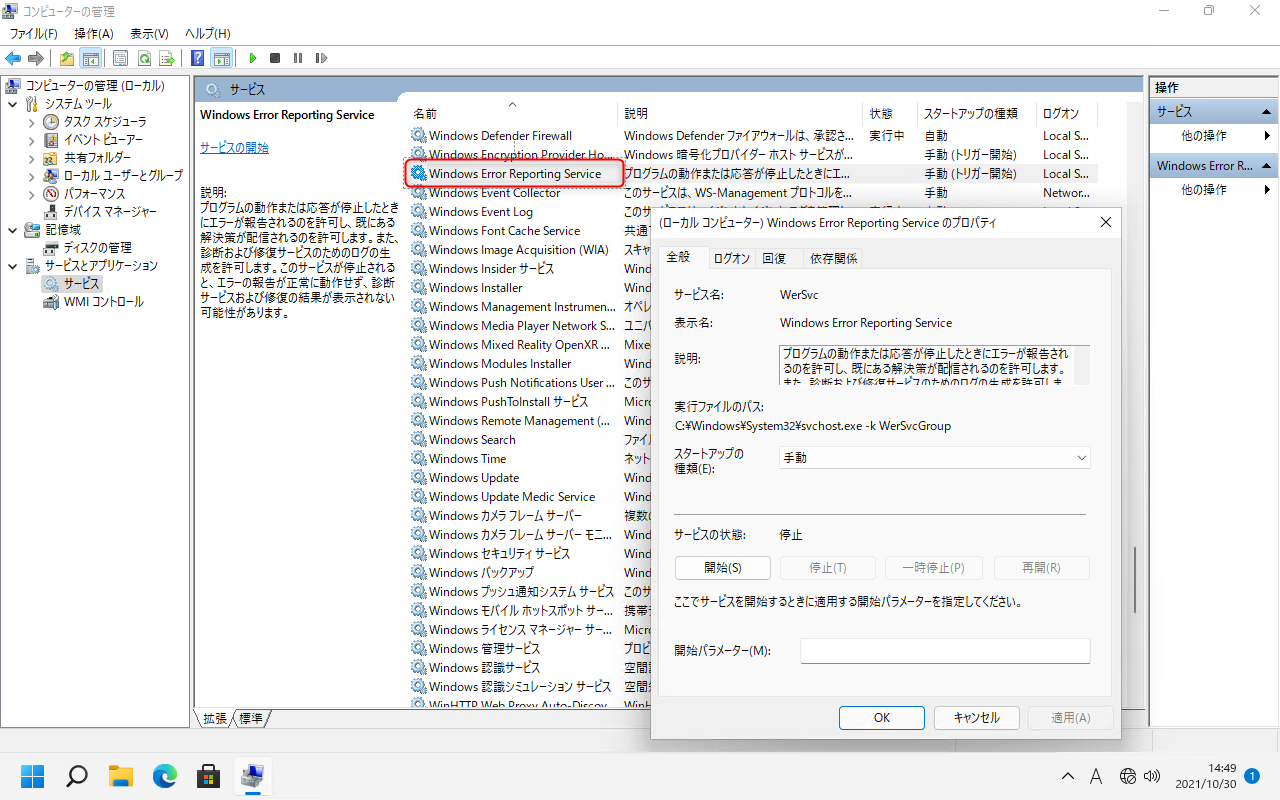Switch to the 回復 tab
Viewport: 1280px width, 800px height.
pos(774,258)
